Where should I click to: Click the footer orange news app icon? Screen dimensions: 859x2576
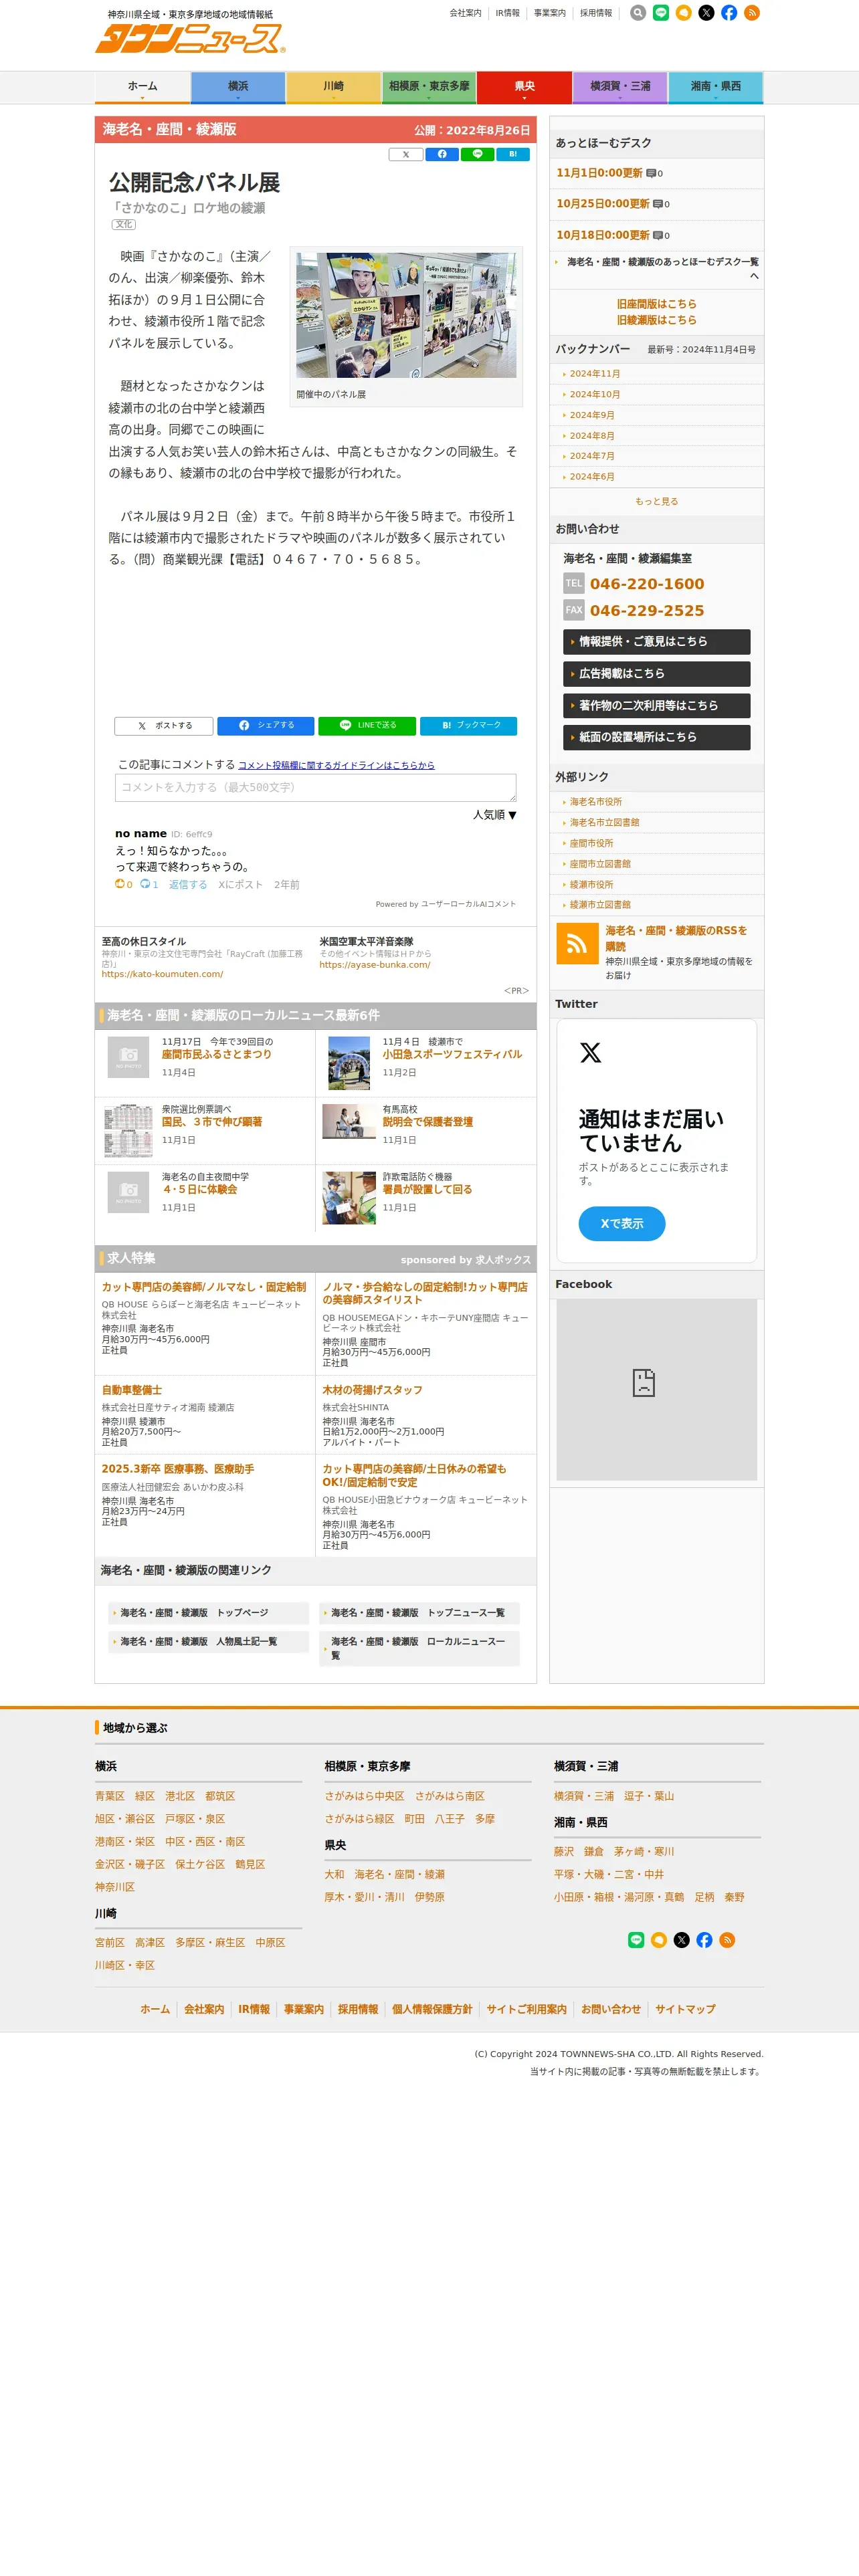click(659, 1940)
